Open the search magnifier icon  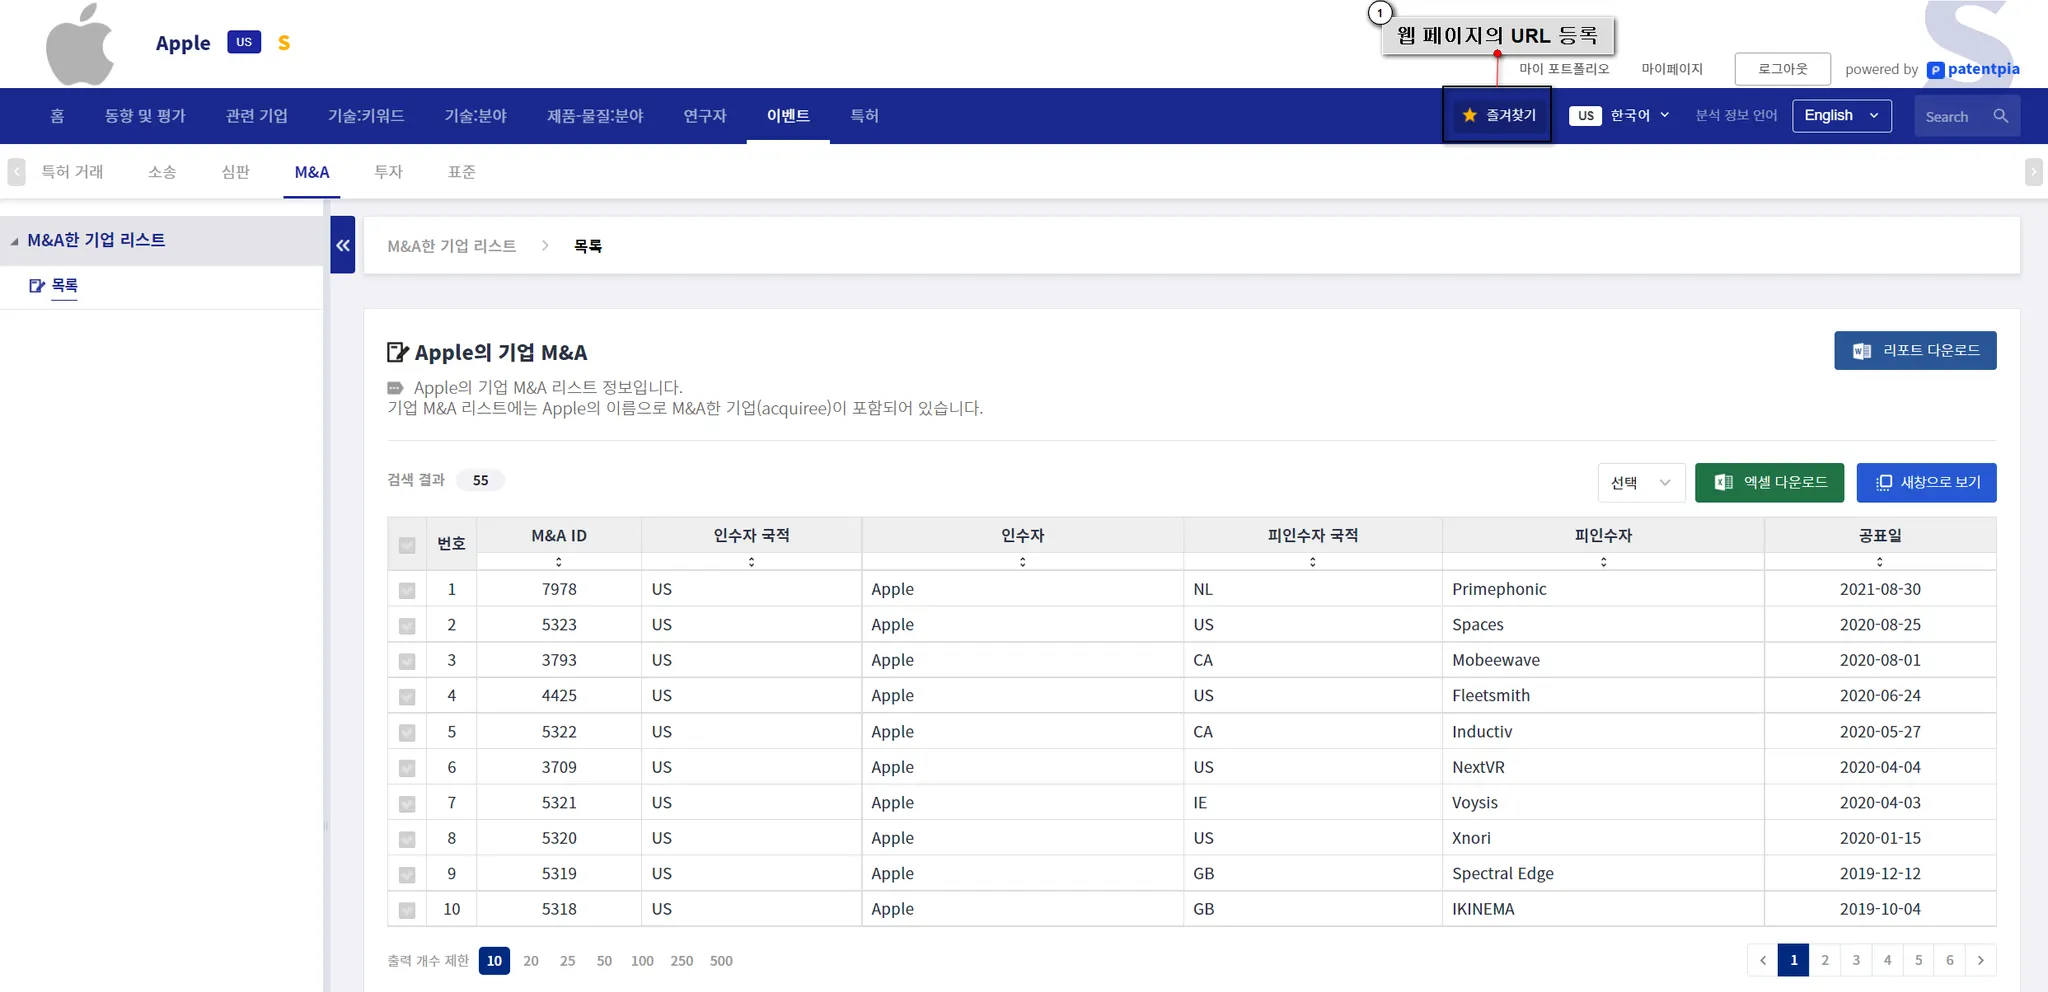click(2000, 116)
